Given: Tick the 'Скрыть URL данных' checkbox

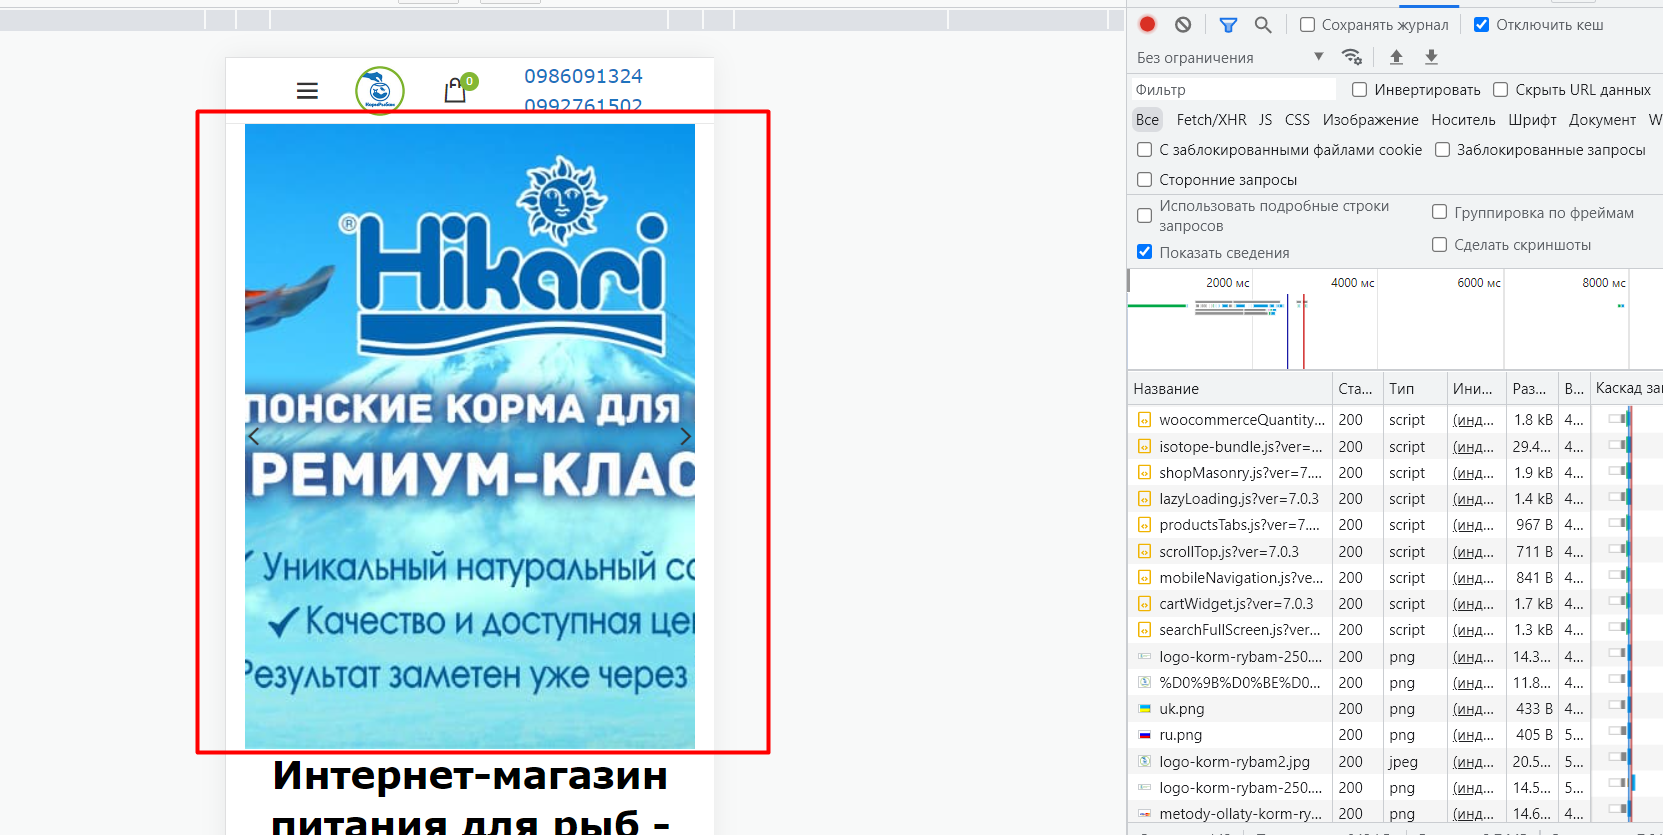Looking at the screenshot, I should (1500, 90).
